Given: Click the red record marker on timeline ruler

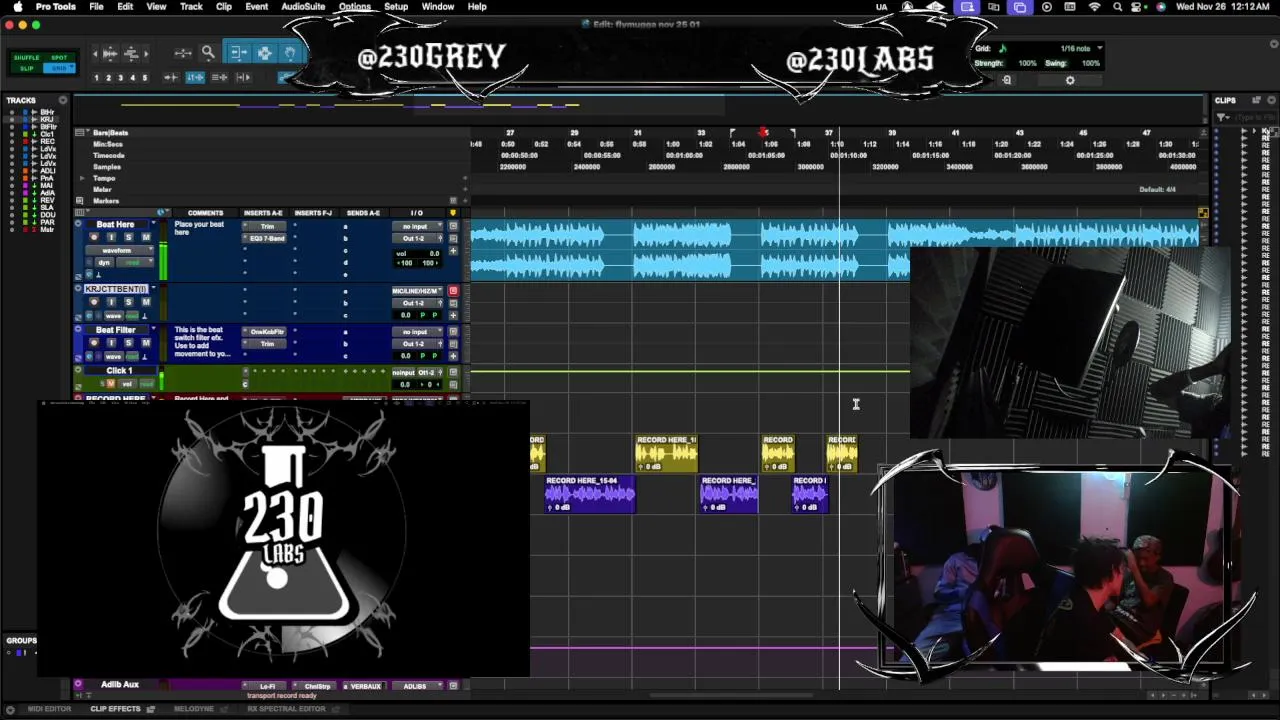Looking at the screenshot, I should click(x=763, y=132).
